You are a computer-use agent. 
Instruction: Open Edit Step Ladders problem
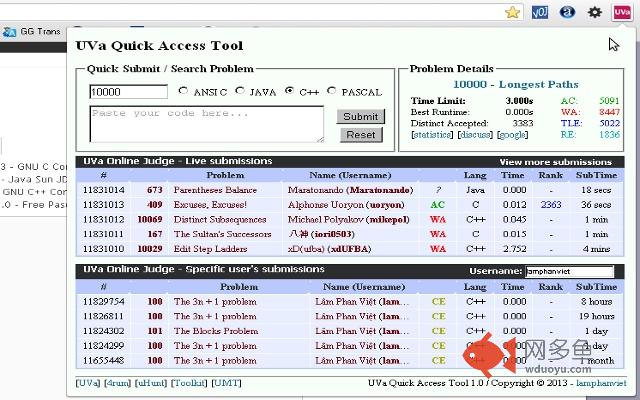pyautogui.click(x=210, y=249)
